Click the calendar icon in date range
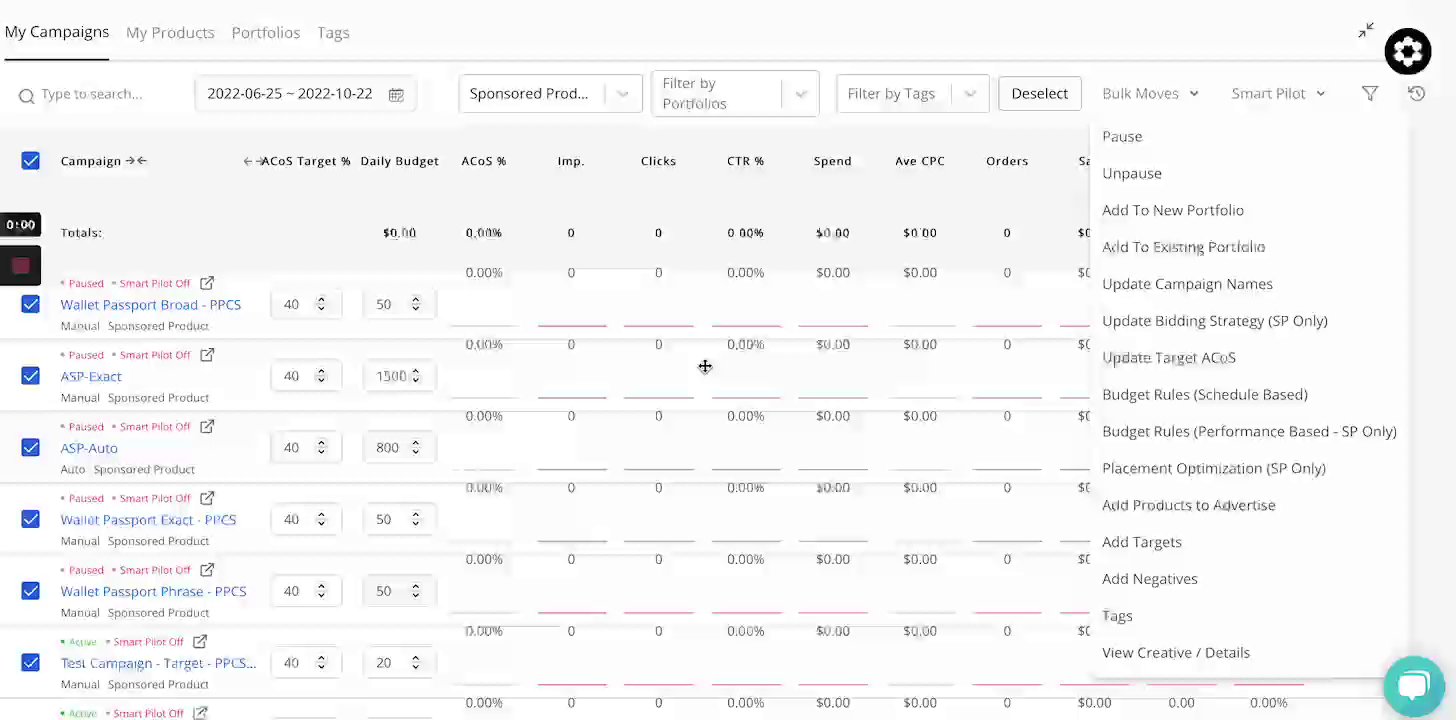This screenshot has width=1456, height=720. click(396, 94)
